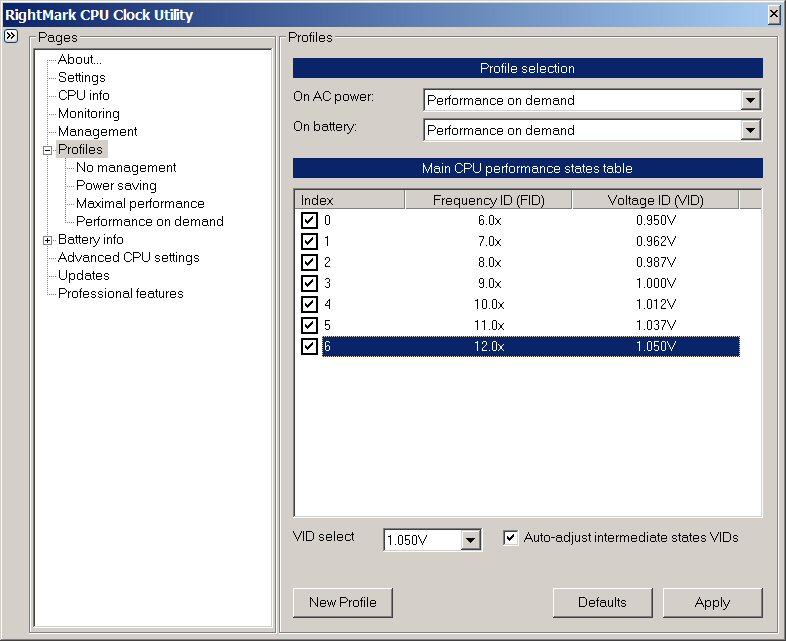The image size is (786, 641).
Task: Open the Power saving profile page
Action: click(116, 185)
